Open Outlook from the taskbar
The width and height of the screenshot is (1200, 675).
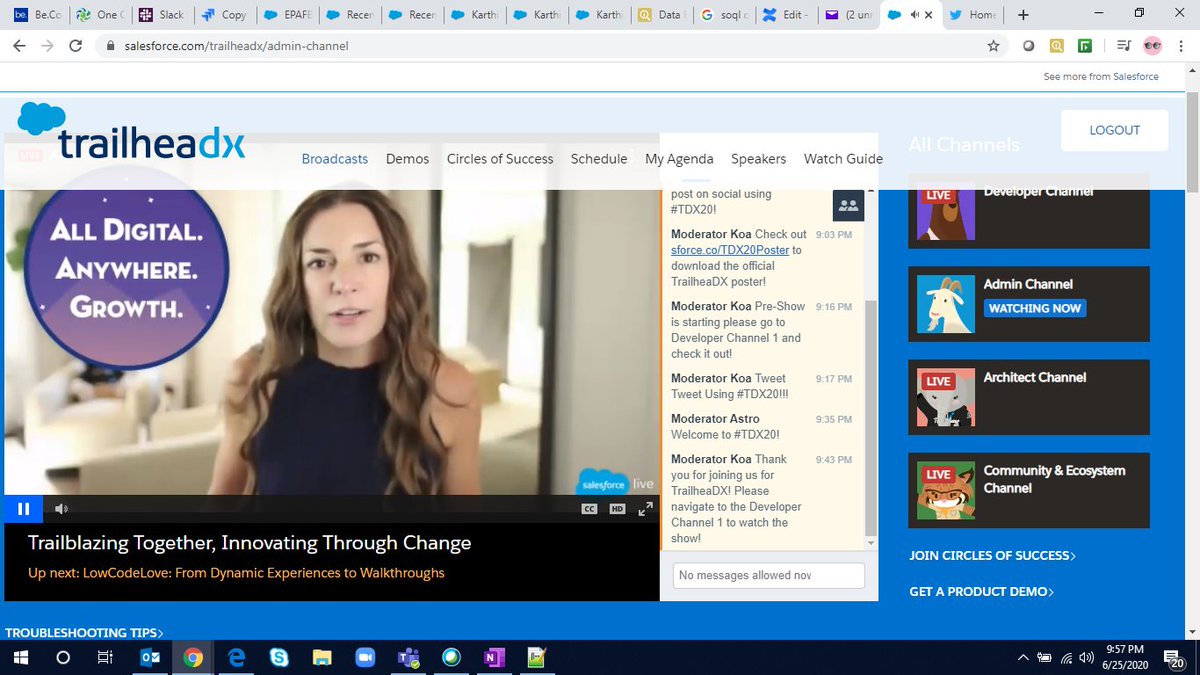[x=150, y=658]
